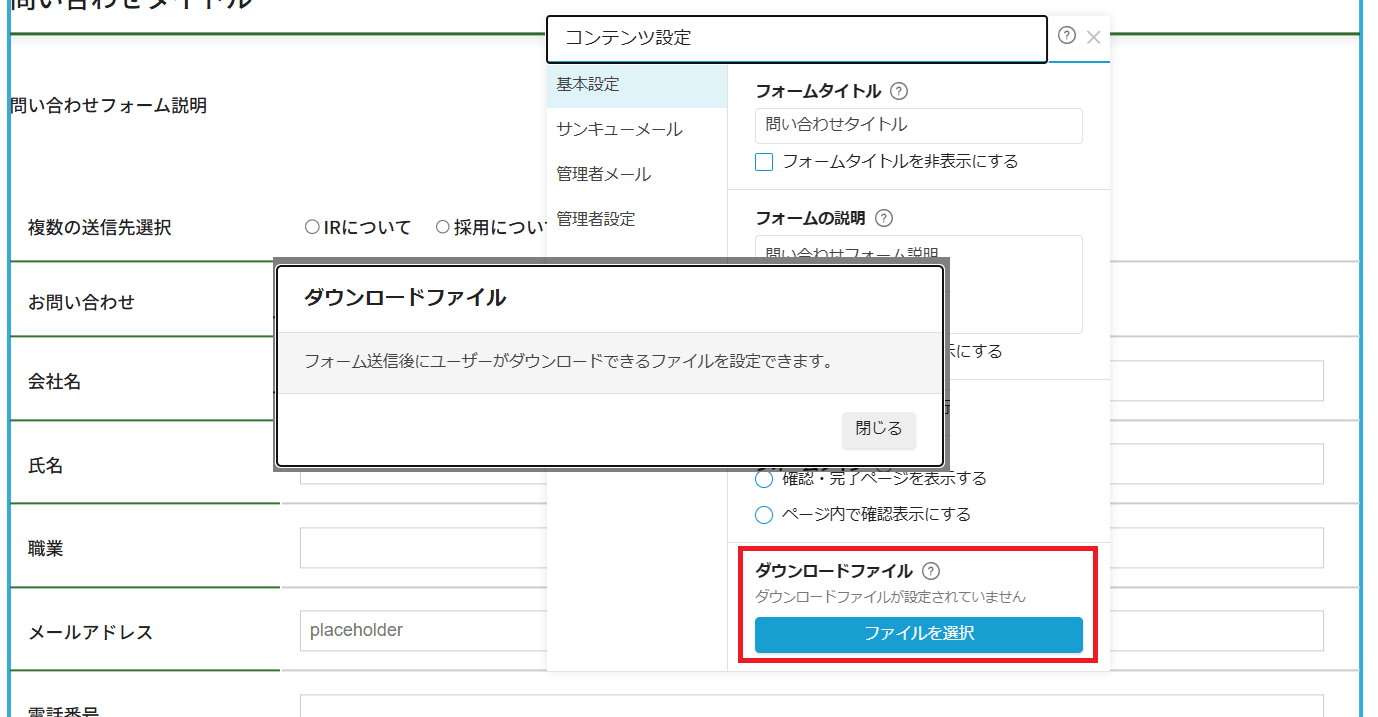Choose the IRについて radio button

point(312,227)
